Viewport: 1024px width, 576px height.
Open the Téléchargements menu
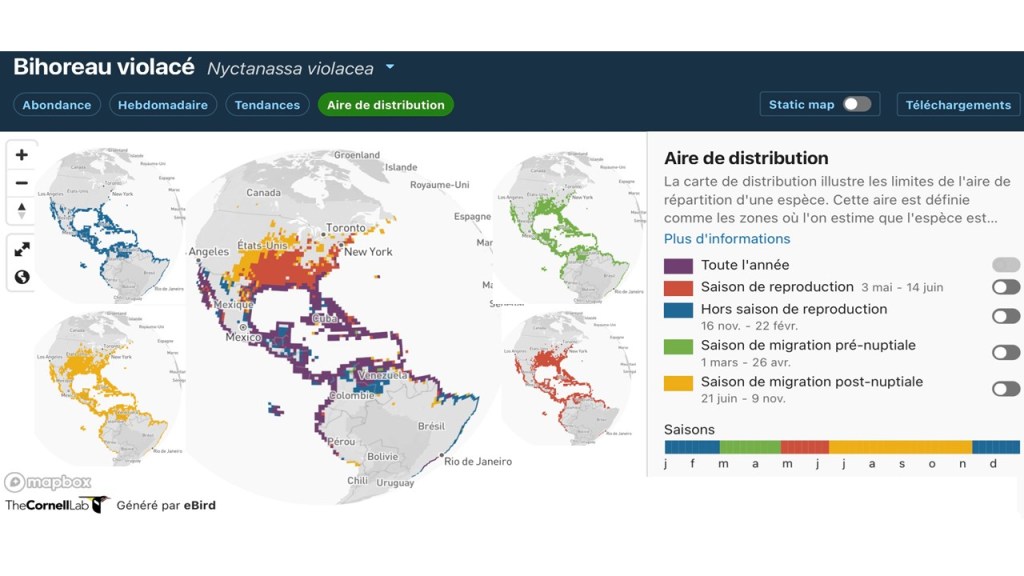(x=958, y=104)
